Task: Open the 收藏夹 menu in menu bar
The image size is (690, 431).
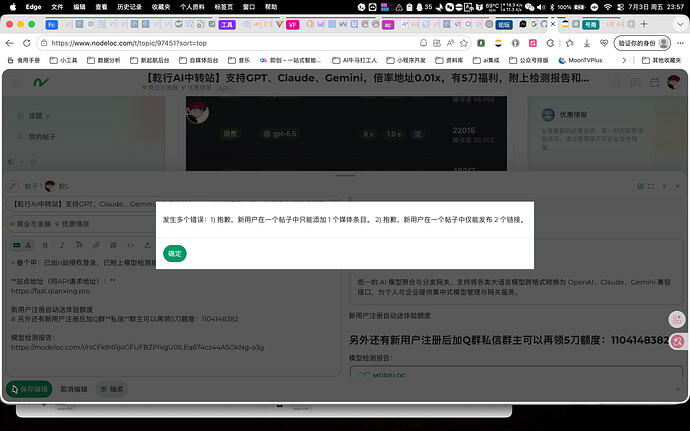Action: (x=161, y=7)
